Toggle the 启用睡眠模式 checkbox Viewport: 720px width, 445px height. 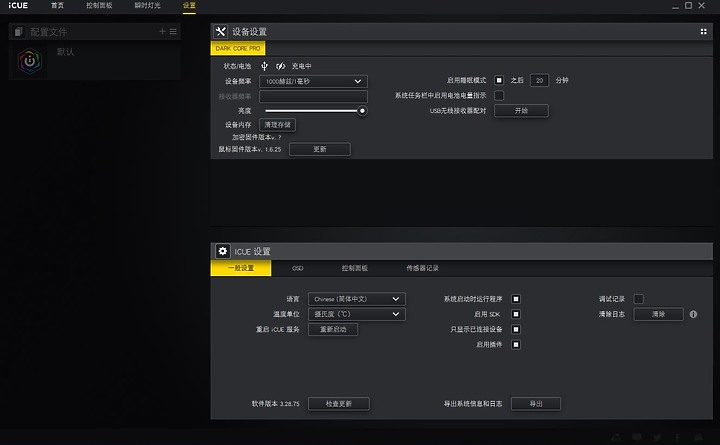(499, 80)
